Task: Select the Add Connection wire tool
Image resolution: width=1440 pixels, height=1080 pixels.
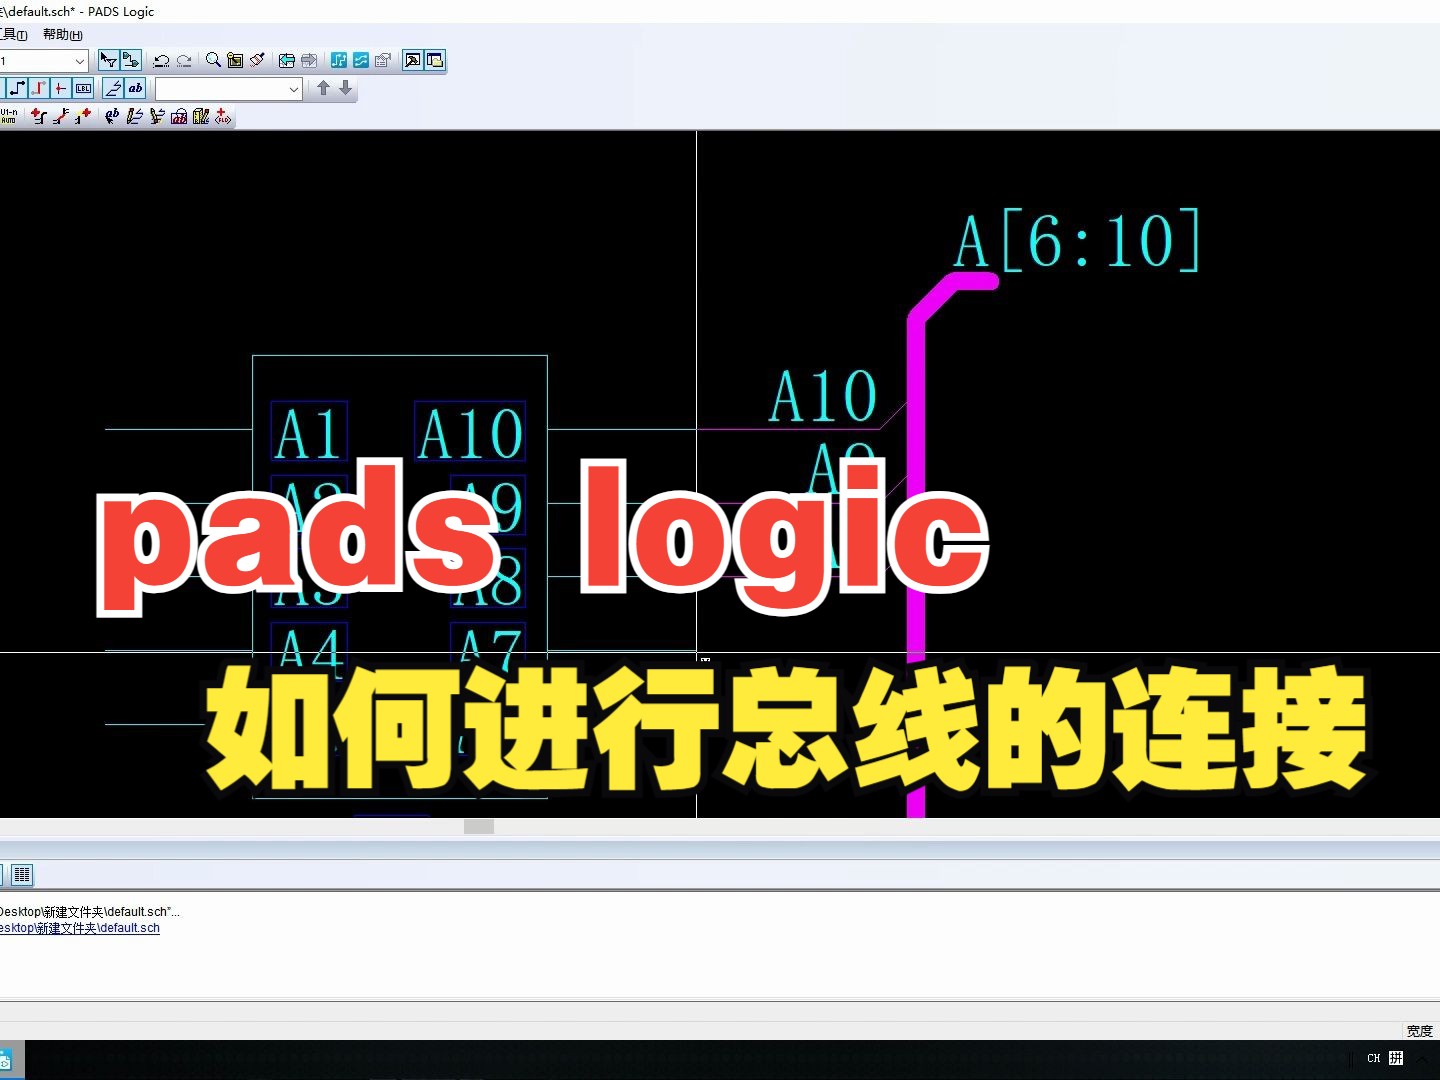Action: click(17, 89)
